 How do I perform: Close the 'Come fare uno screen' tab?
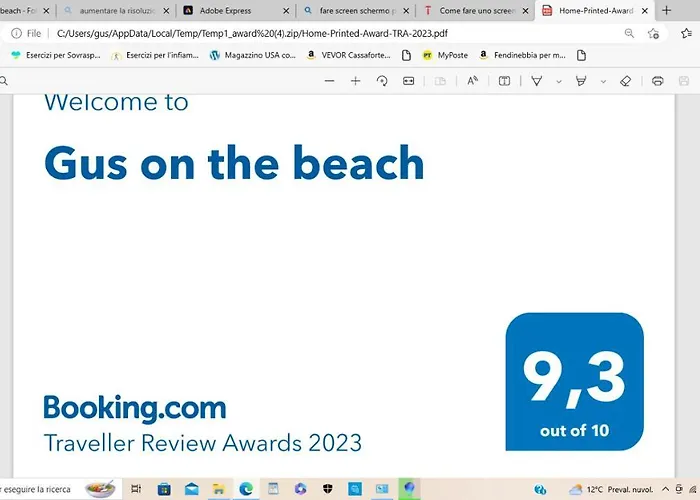tap(526, 11)
